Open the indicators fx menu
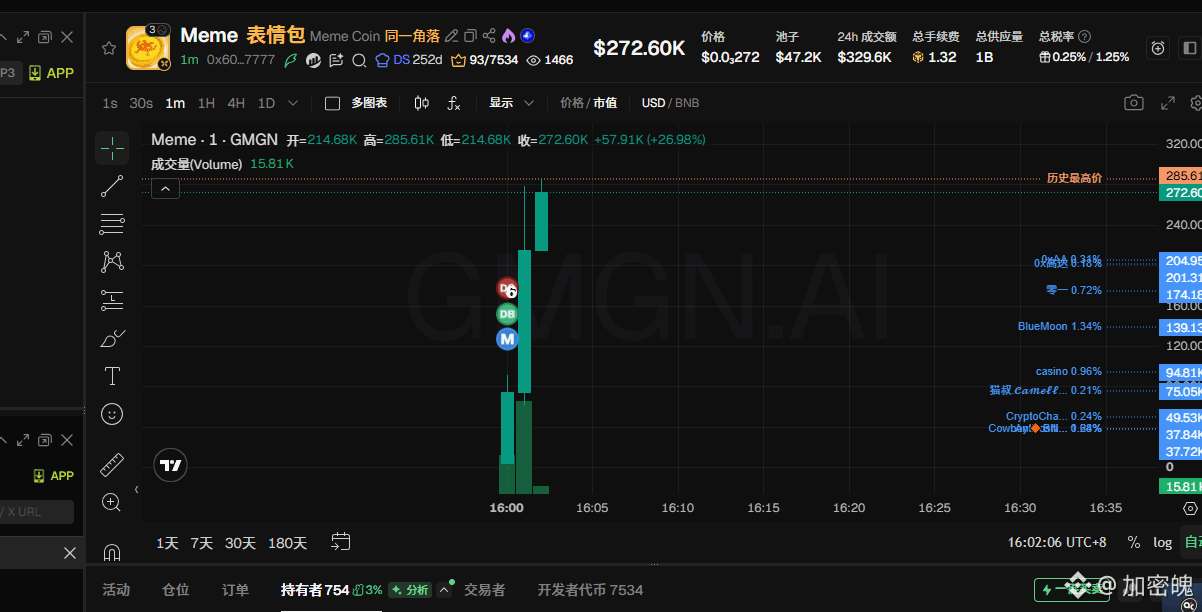This screenshot has height=612, width=1202. (454, 103)
